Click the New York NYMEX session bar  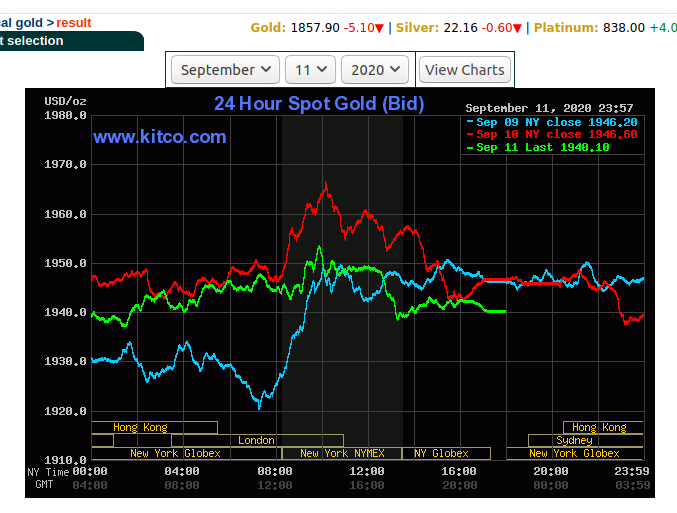341,453
